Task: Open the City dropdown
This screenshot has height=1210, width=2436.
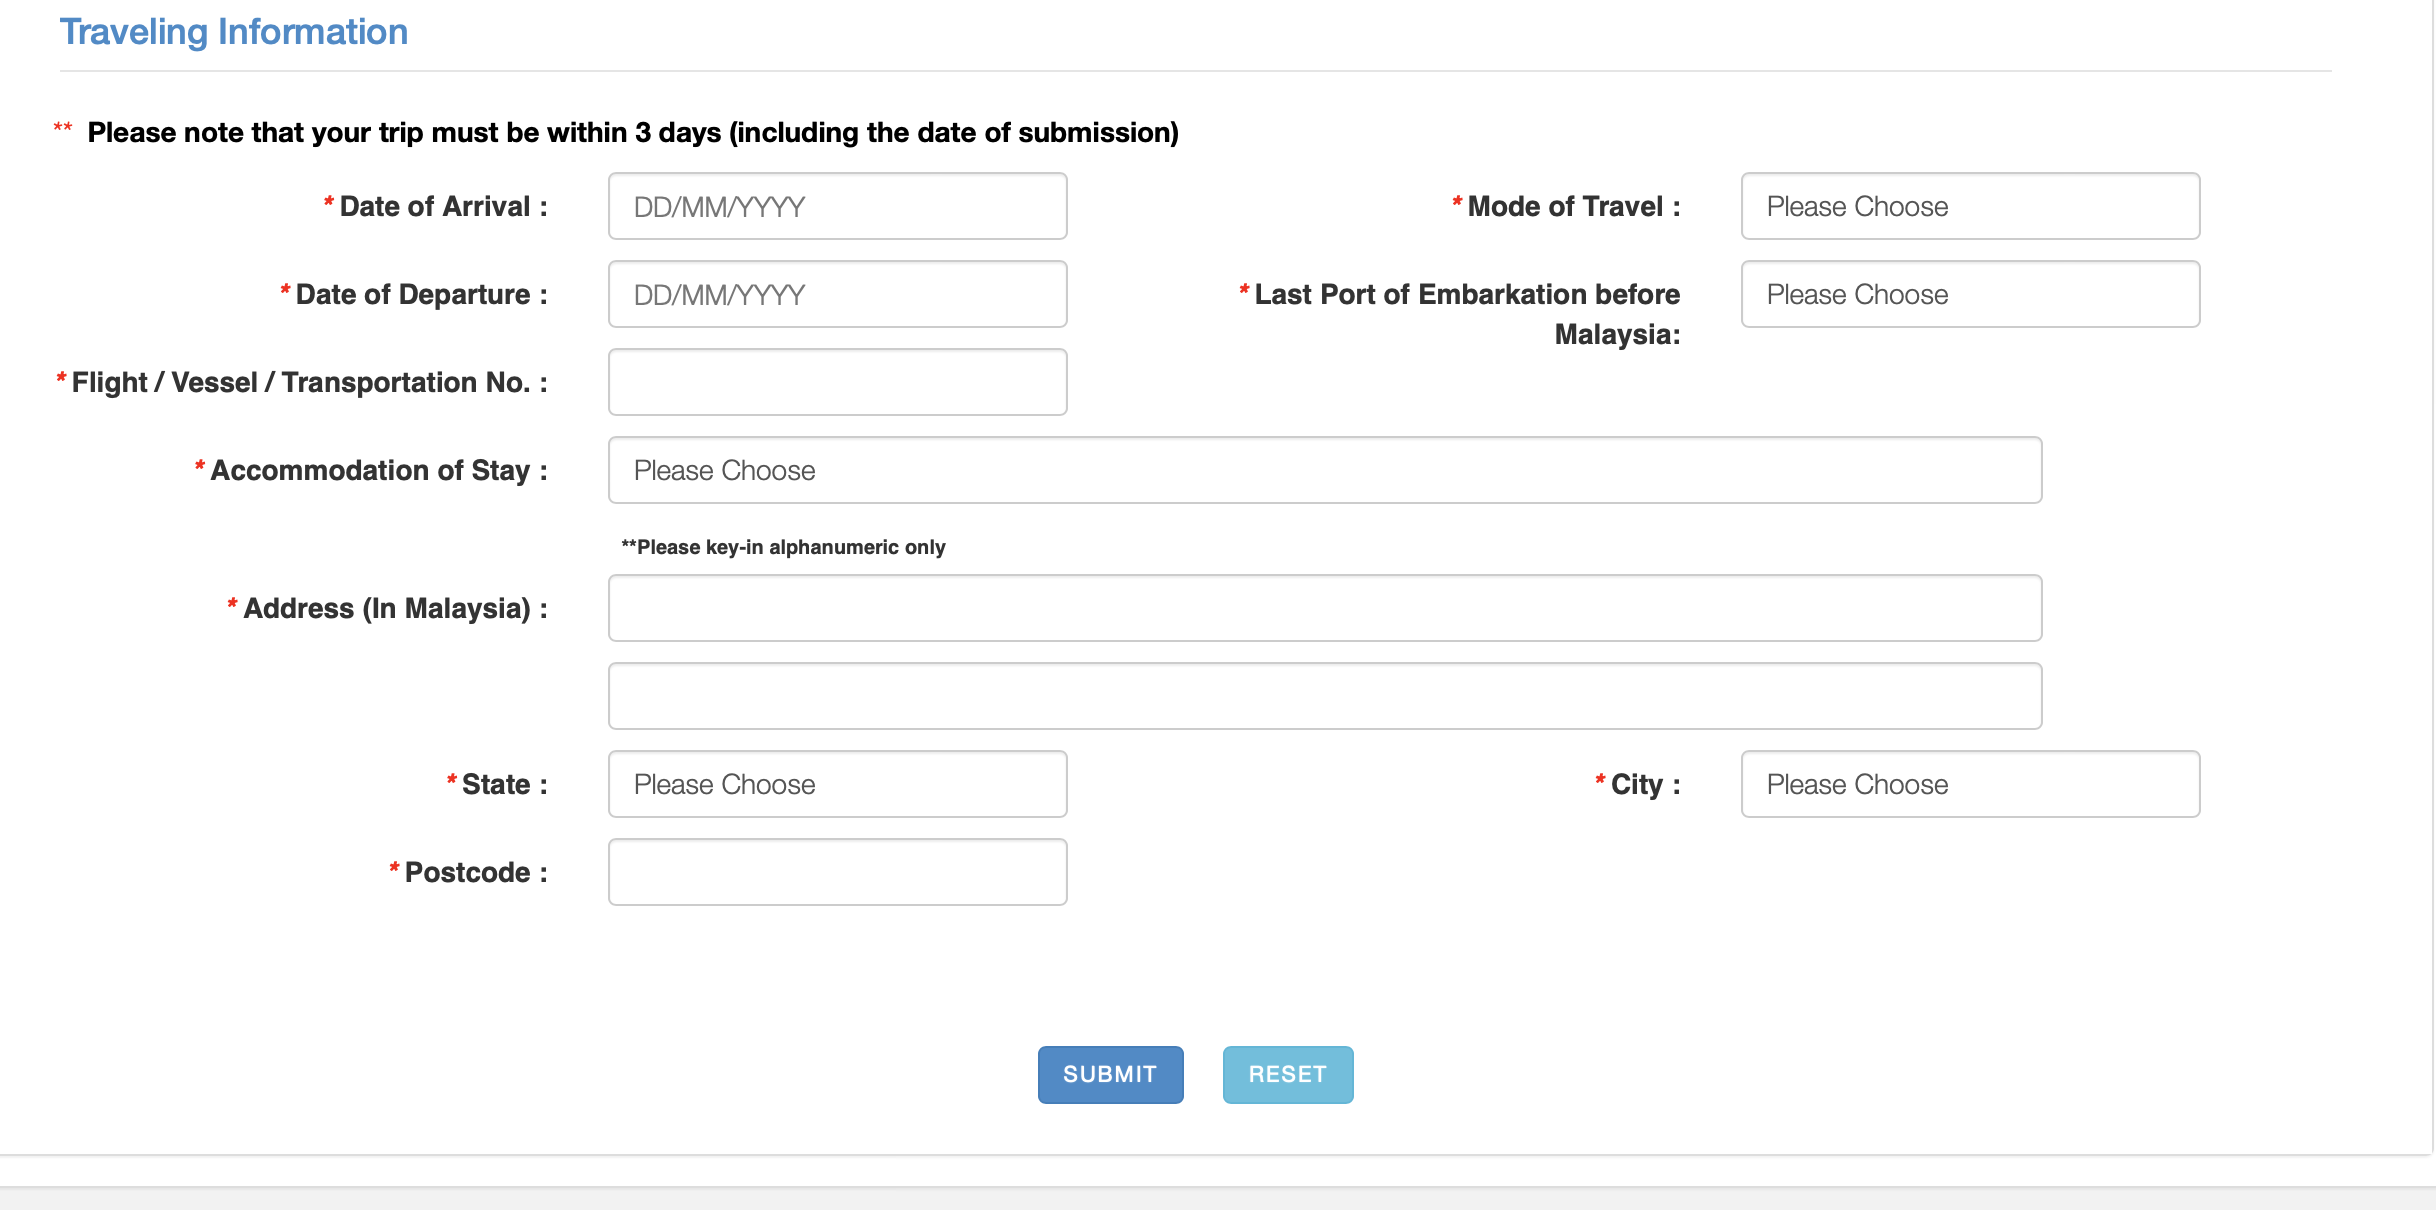Action: pyautogui.click(x=1969, y=784)
